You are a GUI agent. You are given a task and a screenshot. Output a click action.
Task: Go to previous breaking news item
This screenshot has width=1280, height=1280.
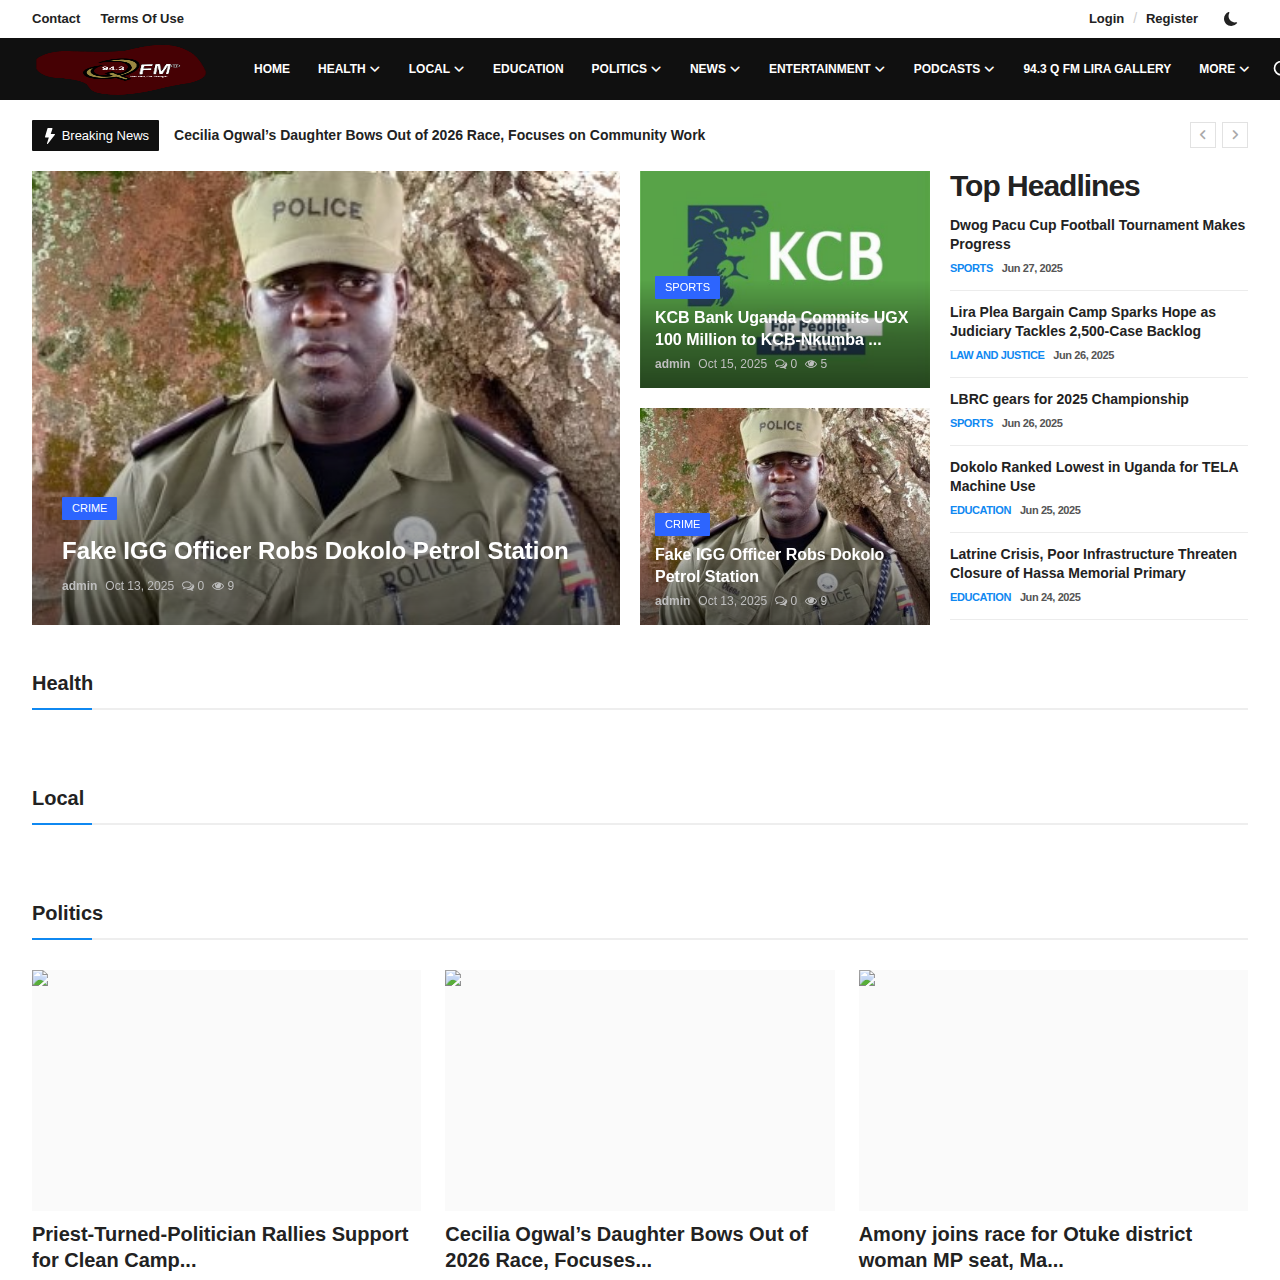pos(1203,135)
